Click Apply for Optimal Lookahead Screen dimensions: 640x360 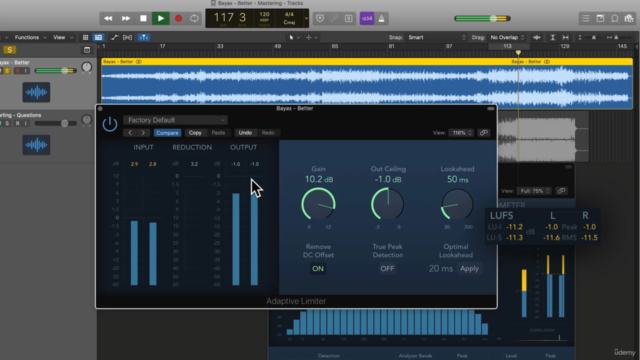click(x=469, y=269)
